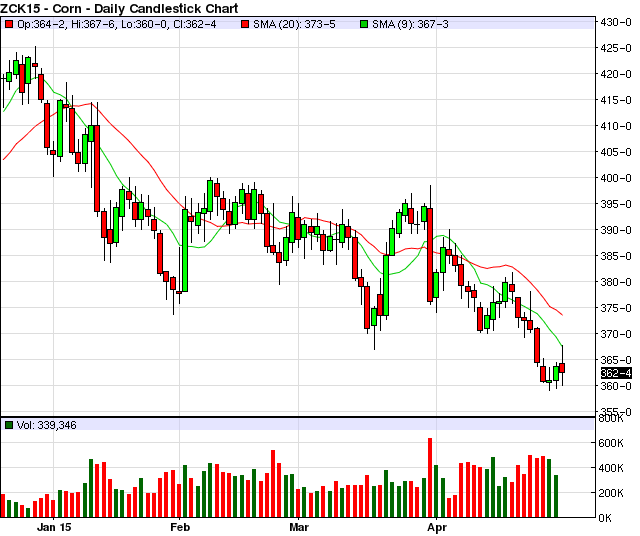Image resolution: width=640 pixels, height=536 pixels.
Task: Click the 415-0 price axis label
Action: (616, 100)
